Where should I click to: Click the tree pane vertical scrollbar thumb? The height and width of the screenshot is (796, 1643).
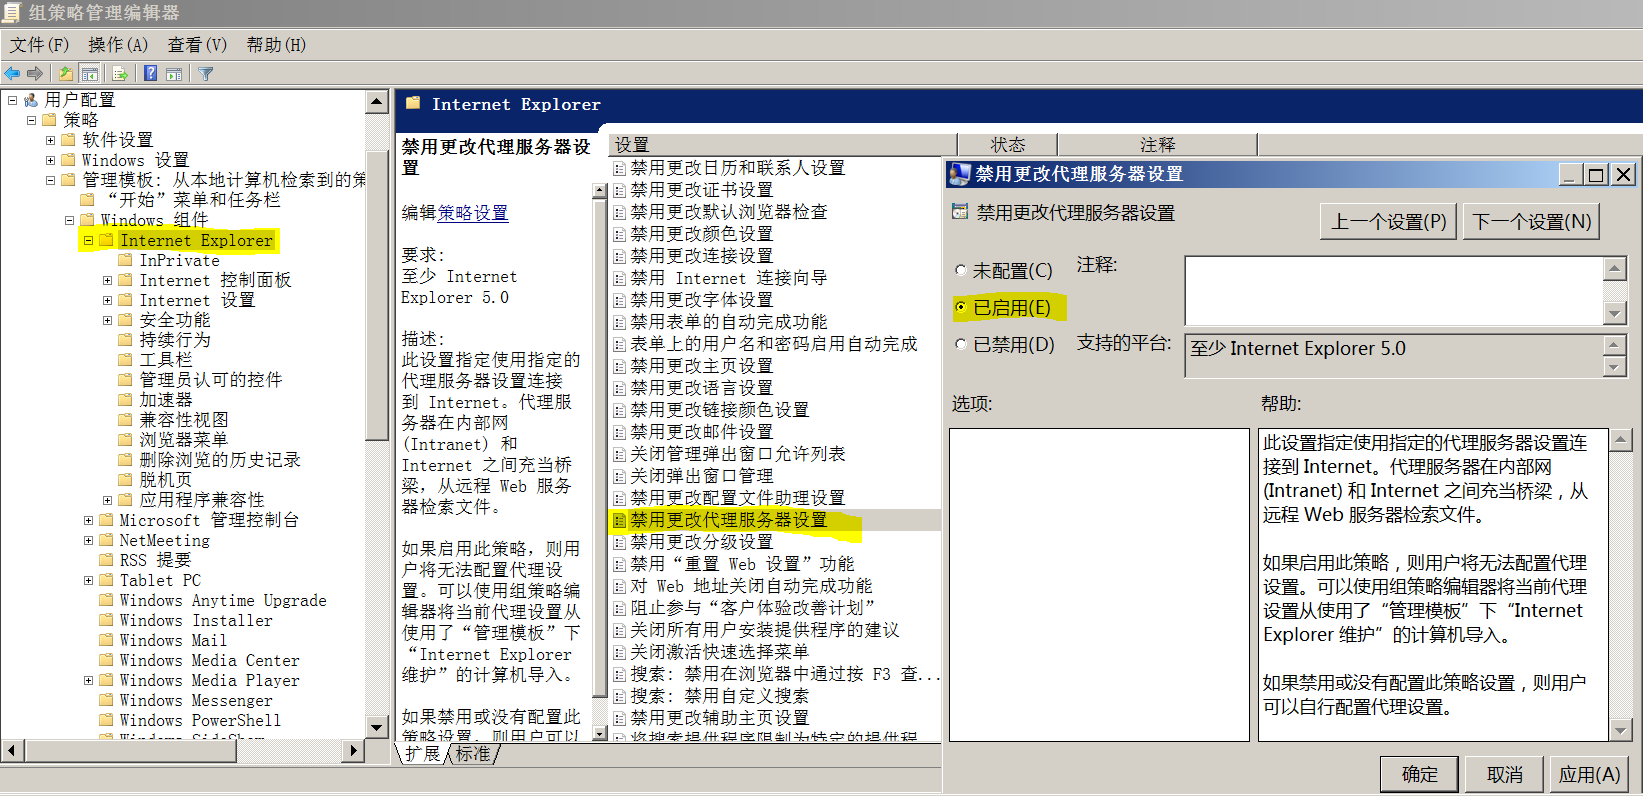coord(377,295)
